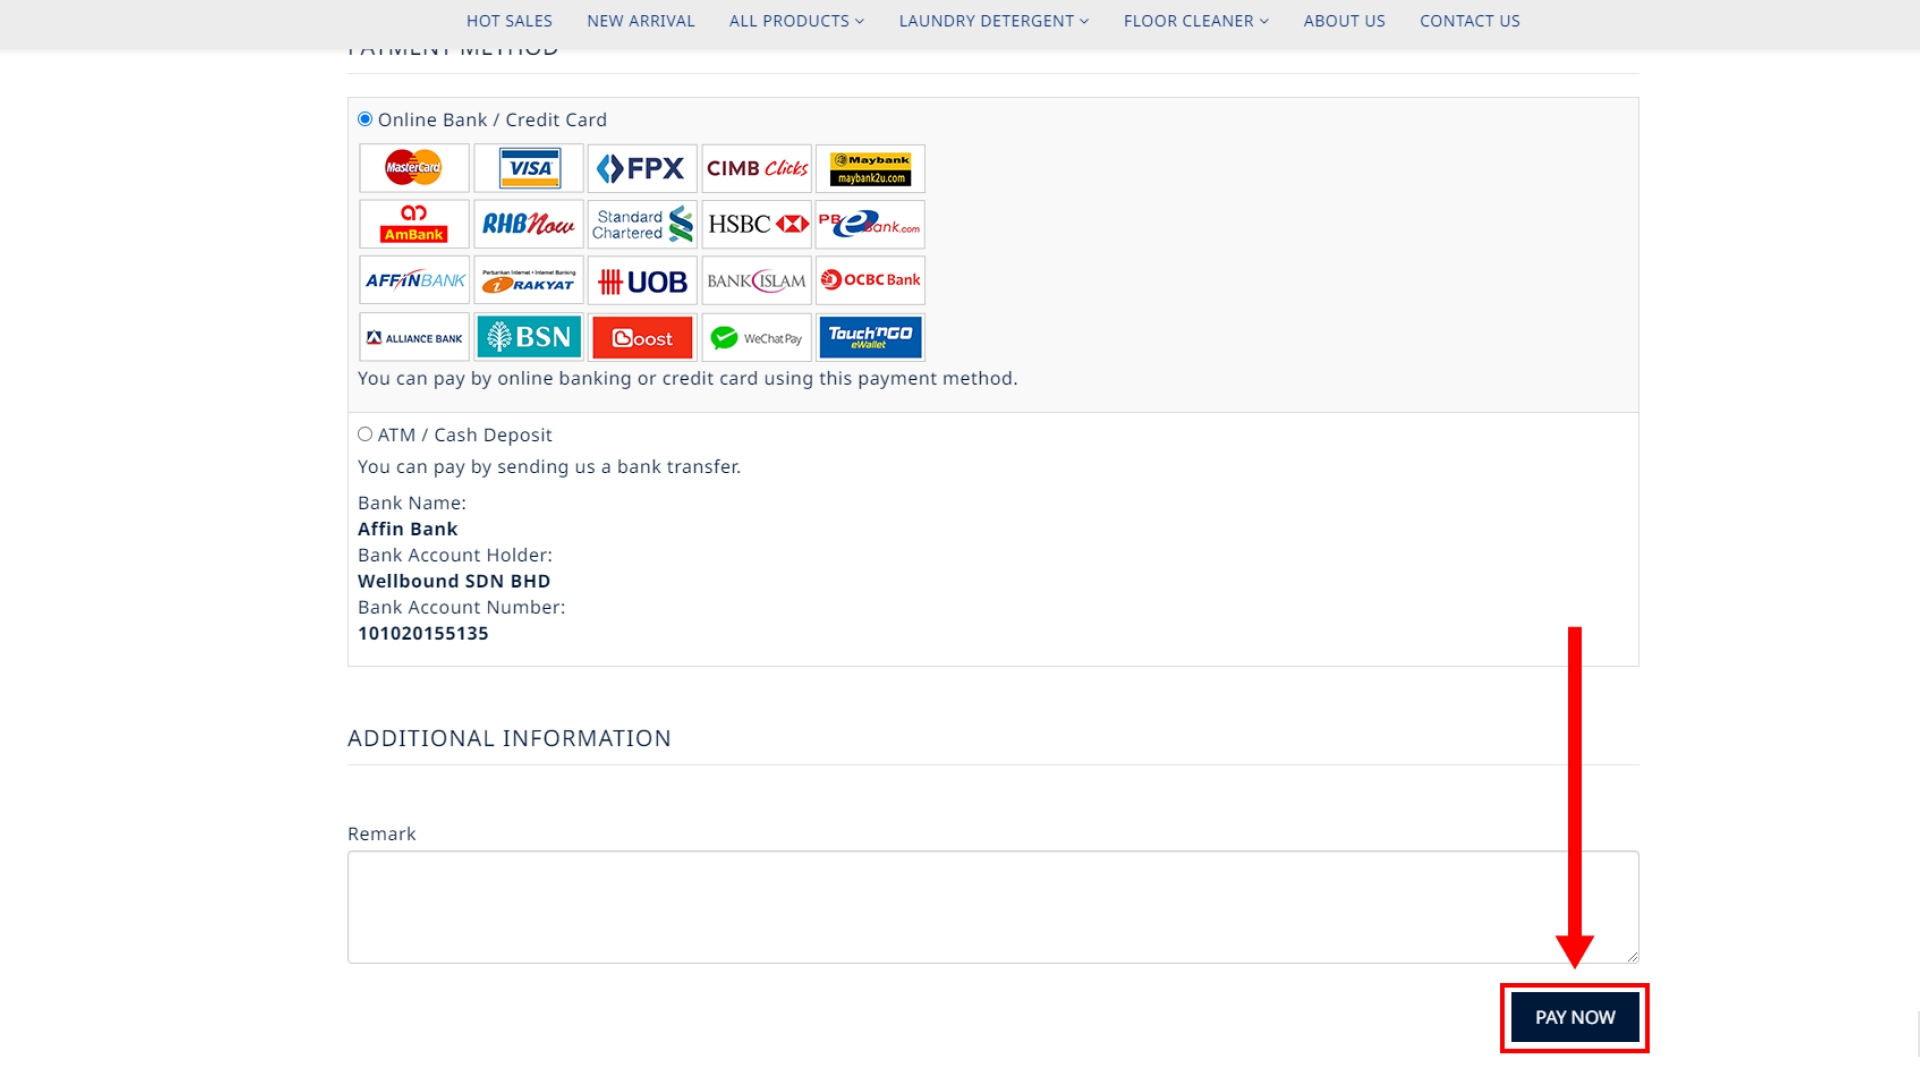Click the UOB bank logo
1920x1080 pixels.
pyautogui.click(x=642, y=281)
